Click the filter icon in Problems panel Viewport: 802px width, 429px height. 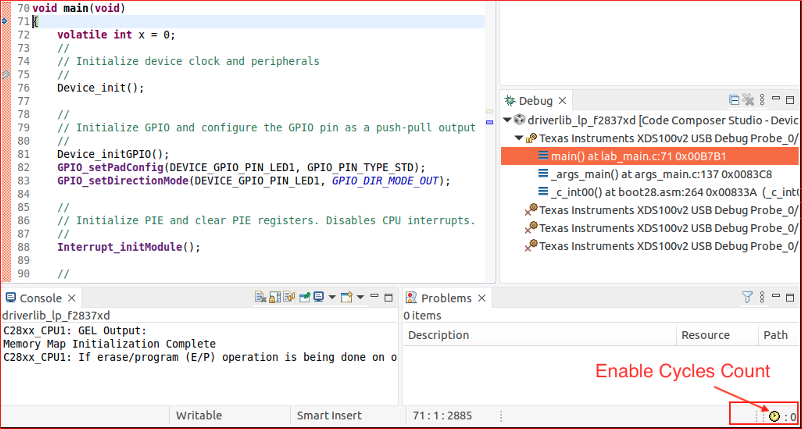[x=747, y=297]
